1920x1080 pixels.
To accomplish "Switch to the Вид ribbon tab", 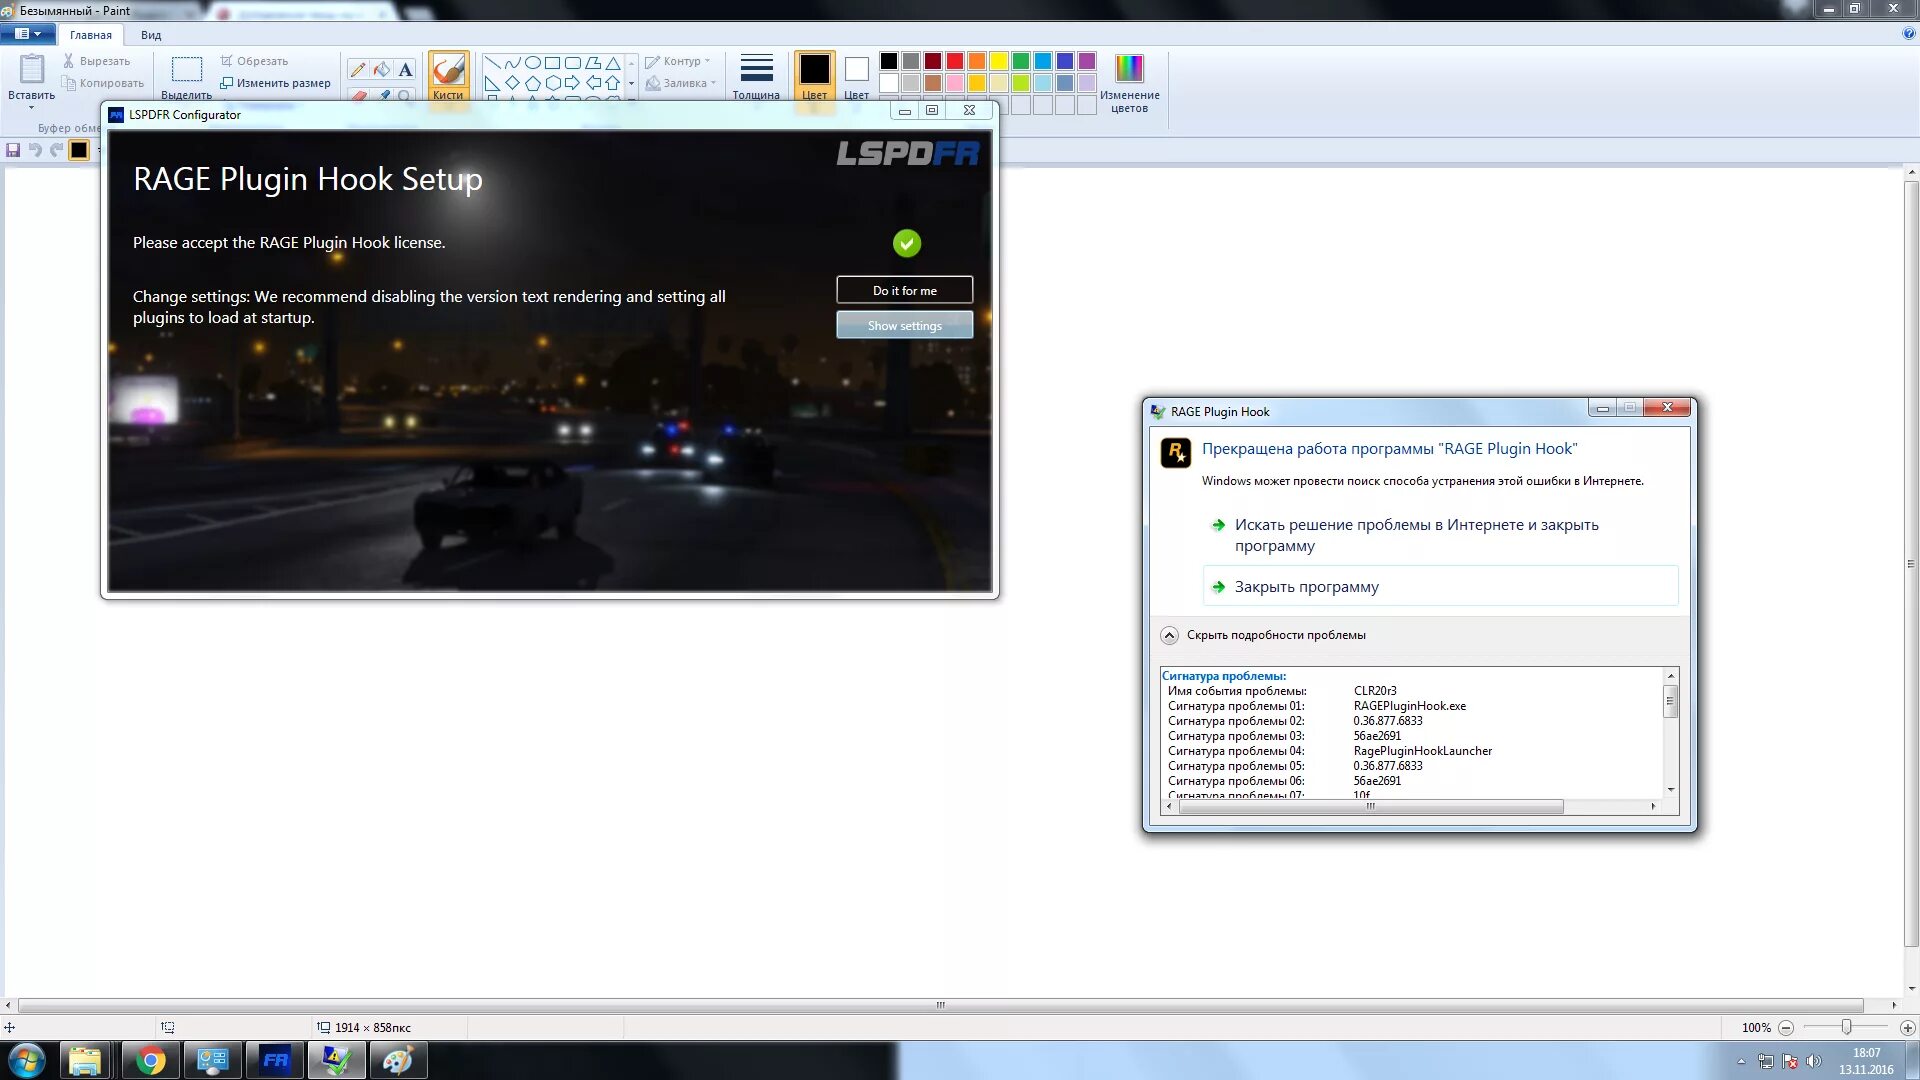I will (151, 35).
